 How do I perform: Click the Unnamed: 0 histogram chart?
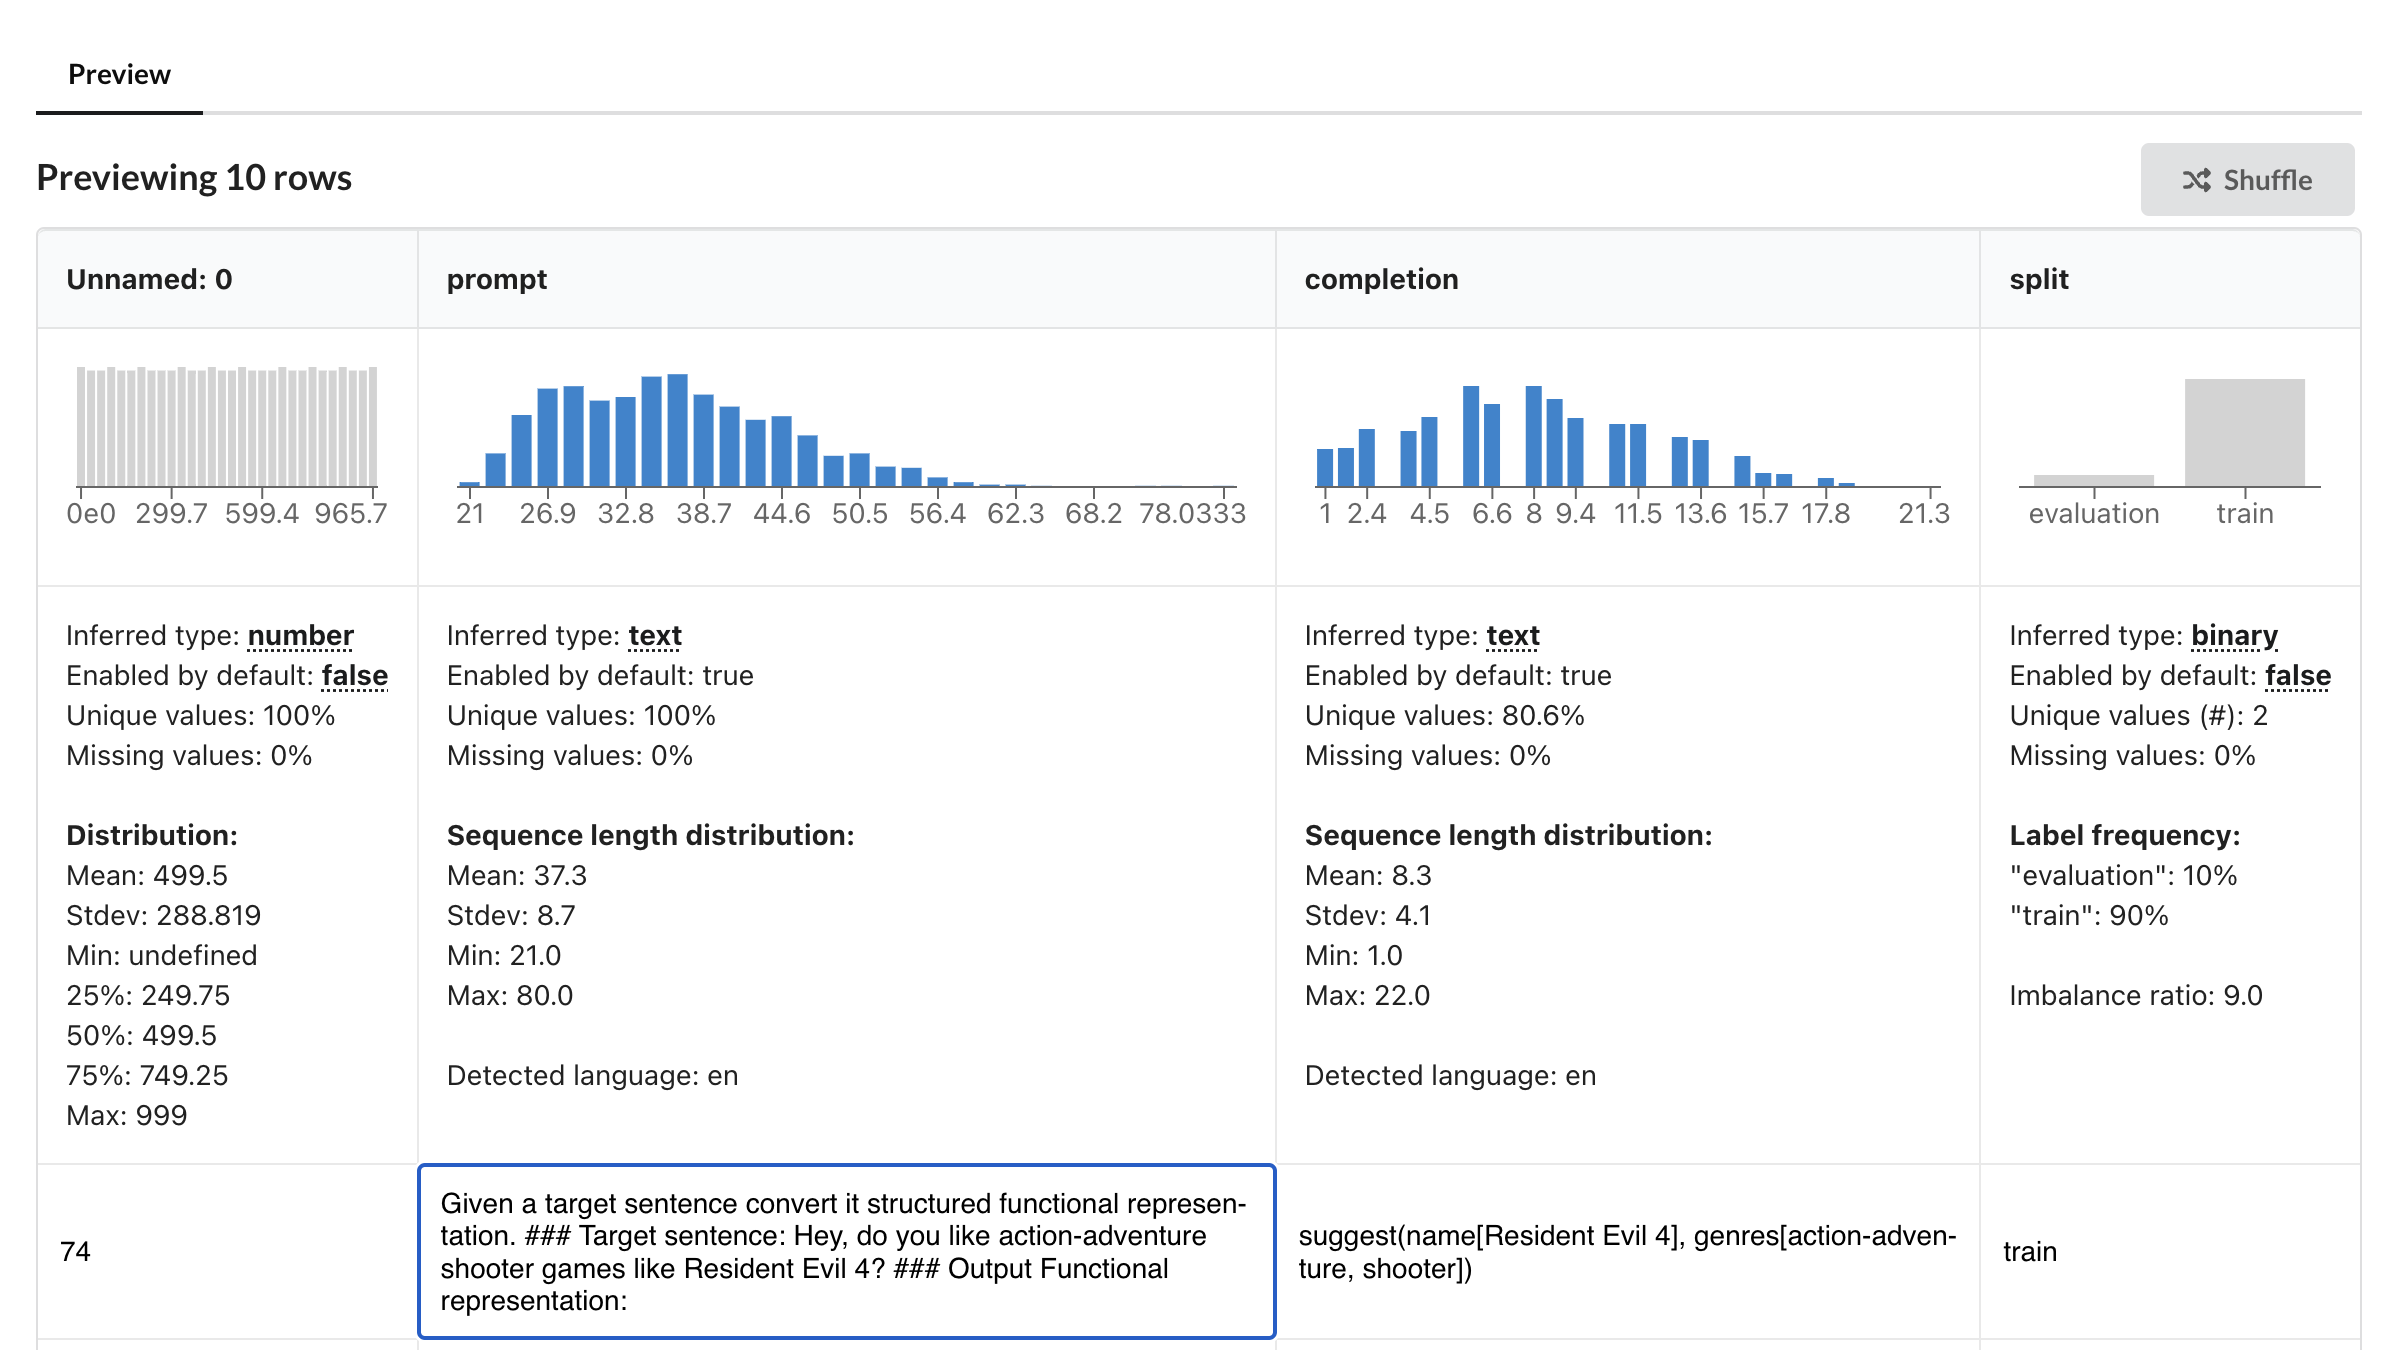pos(227,446)
